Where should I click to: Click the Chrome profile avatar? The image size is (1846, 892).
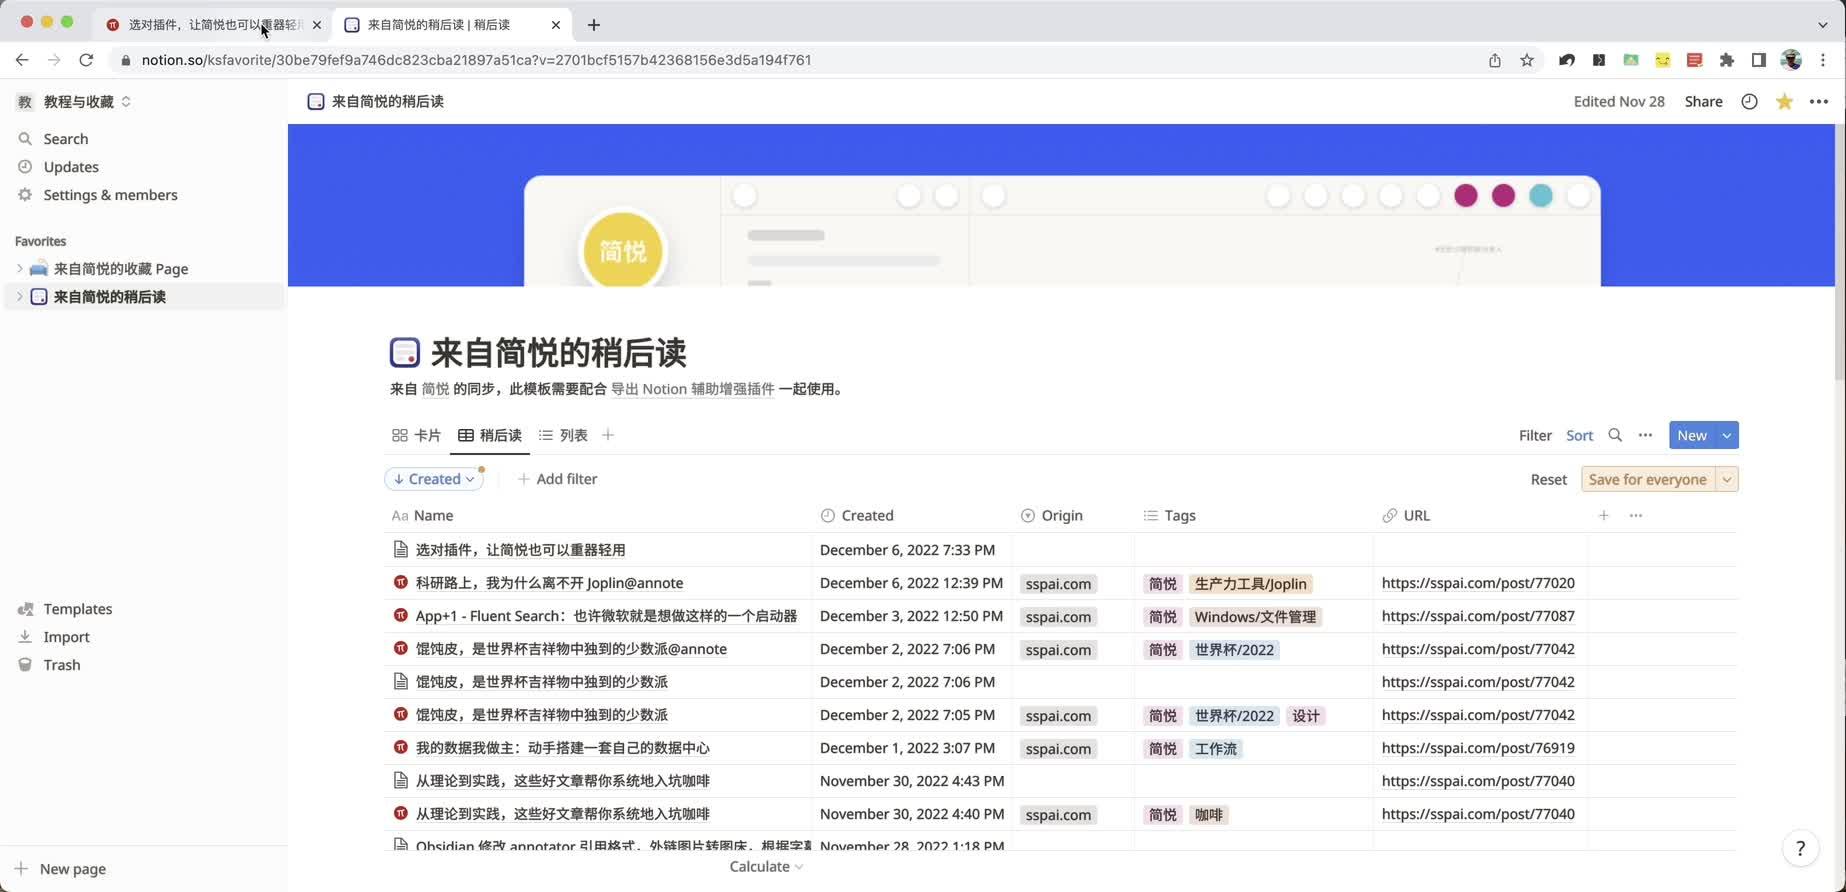pos(1791,60)
